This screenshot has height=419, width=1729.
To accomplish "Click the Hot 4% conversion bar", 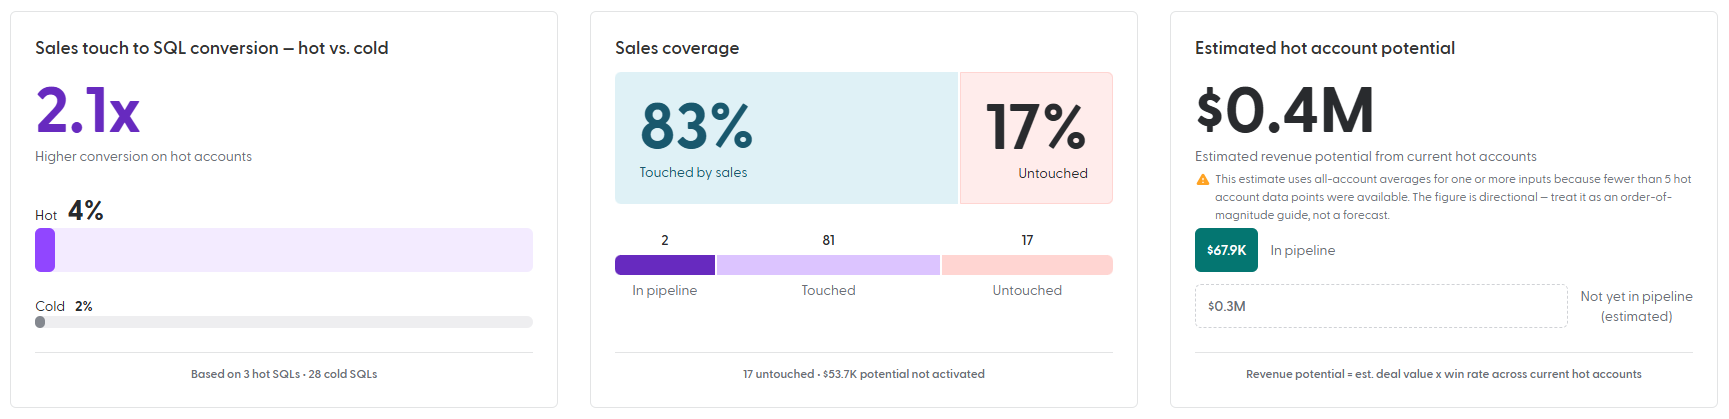I will (x=284, y=250).
